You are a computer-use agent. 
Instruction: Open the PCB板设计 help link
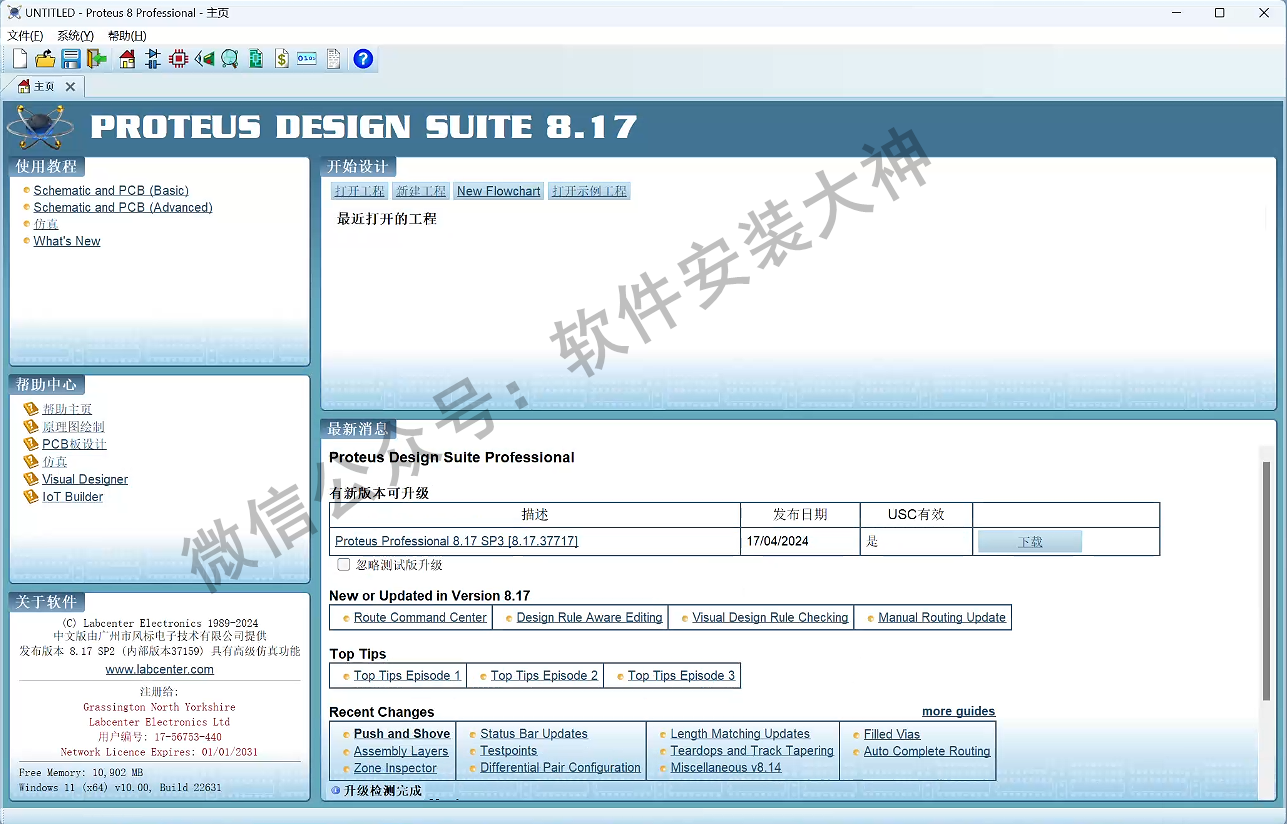(x=74, y=444)
